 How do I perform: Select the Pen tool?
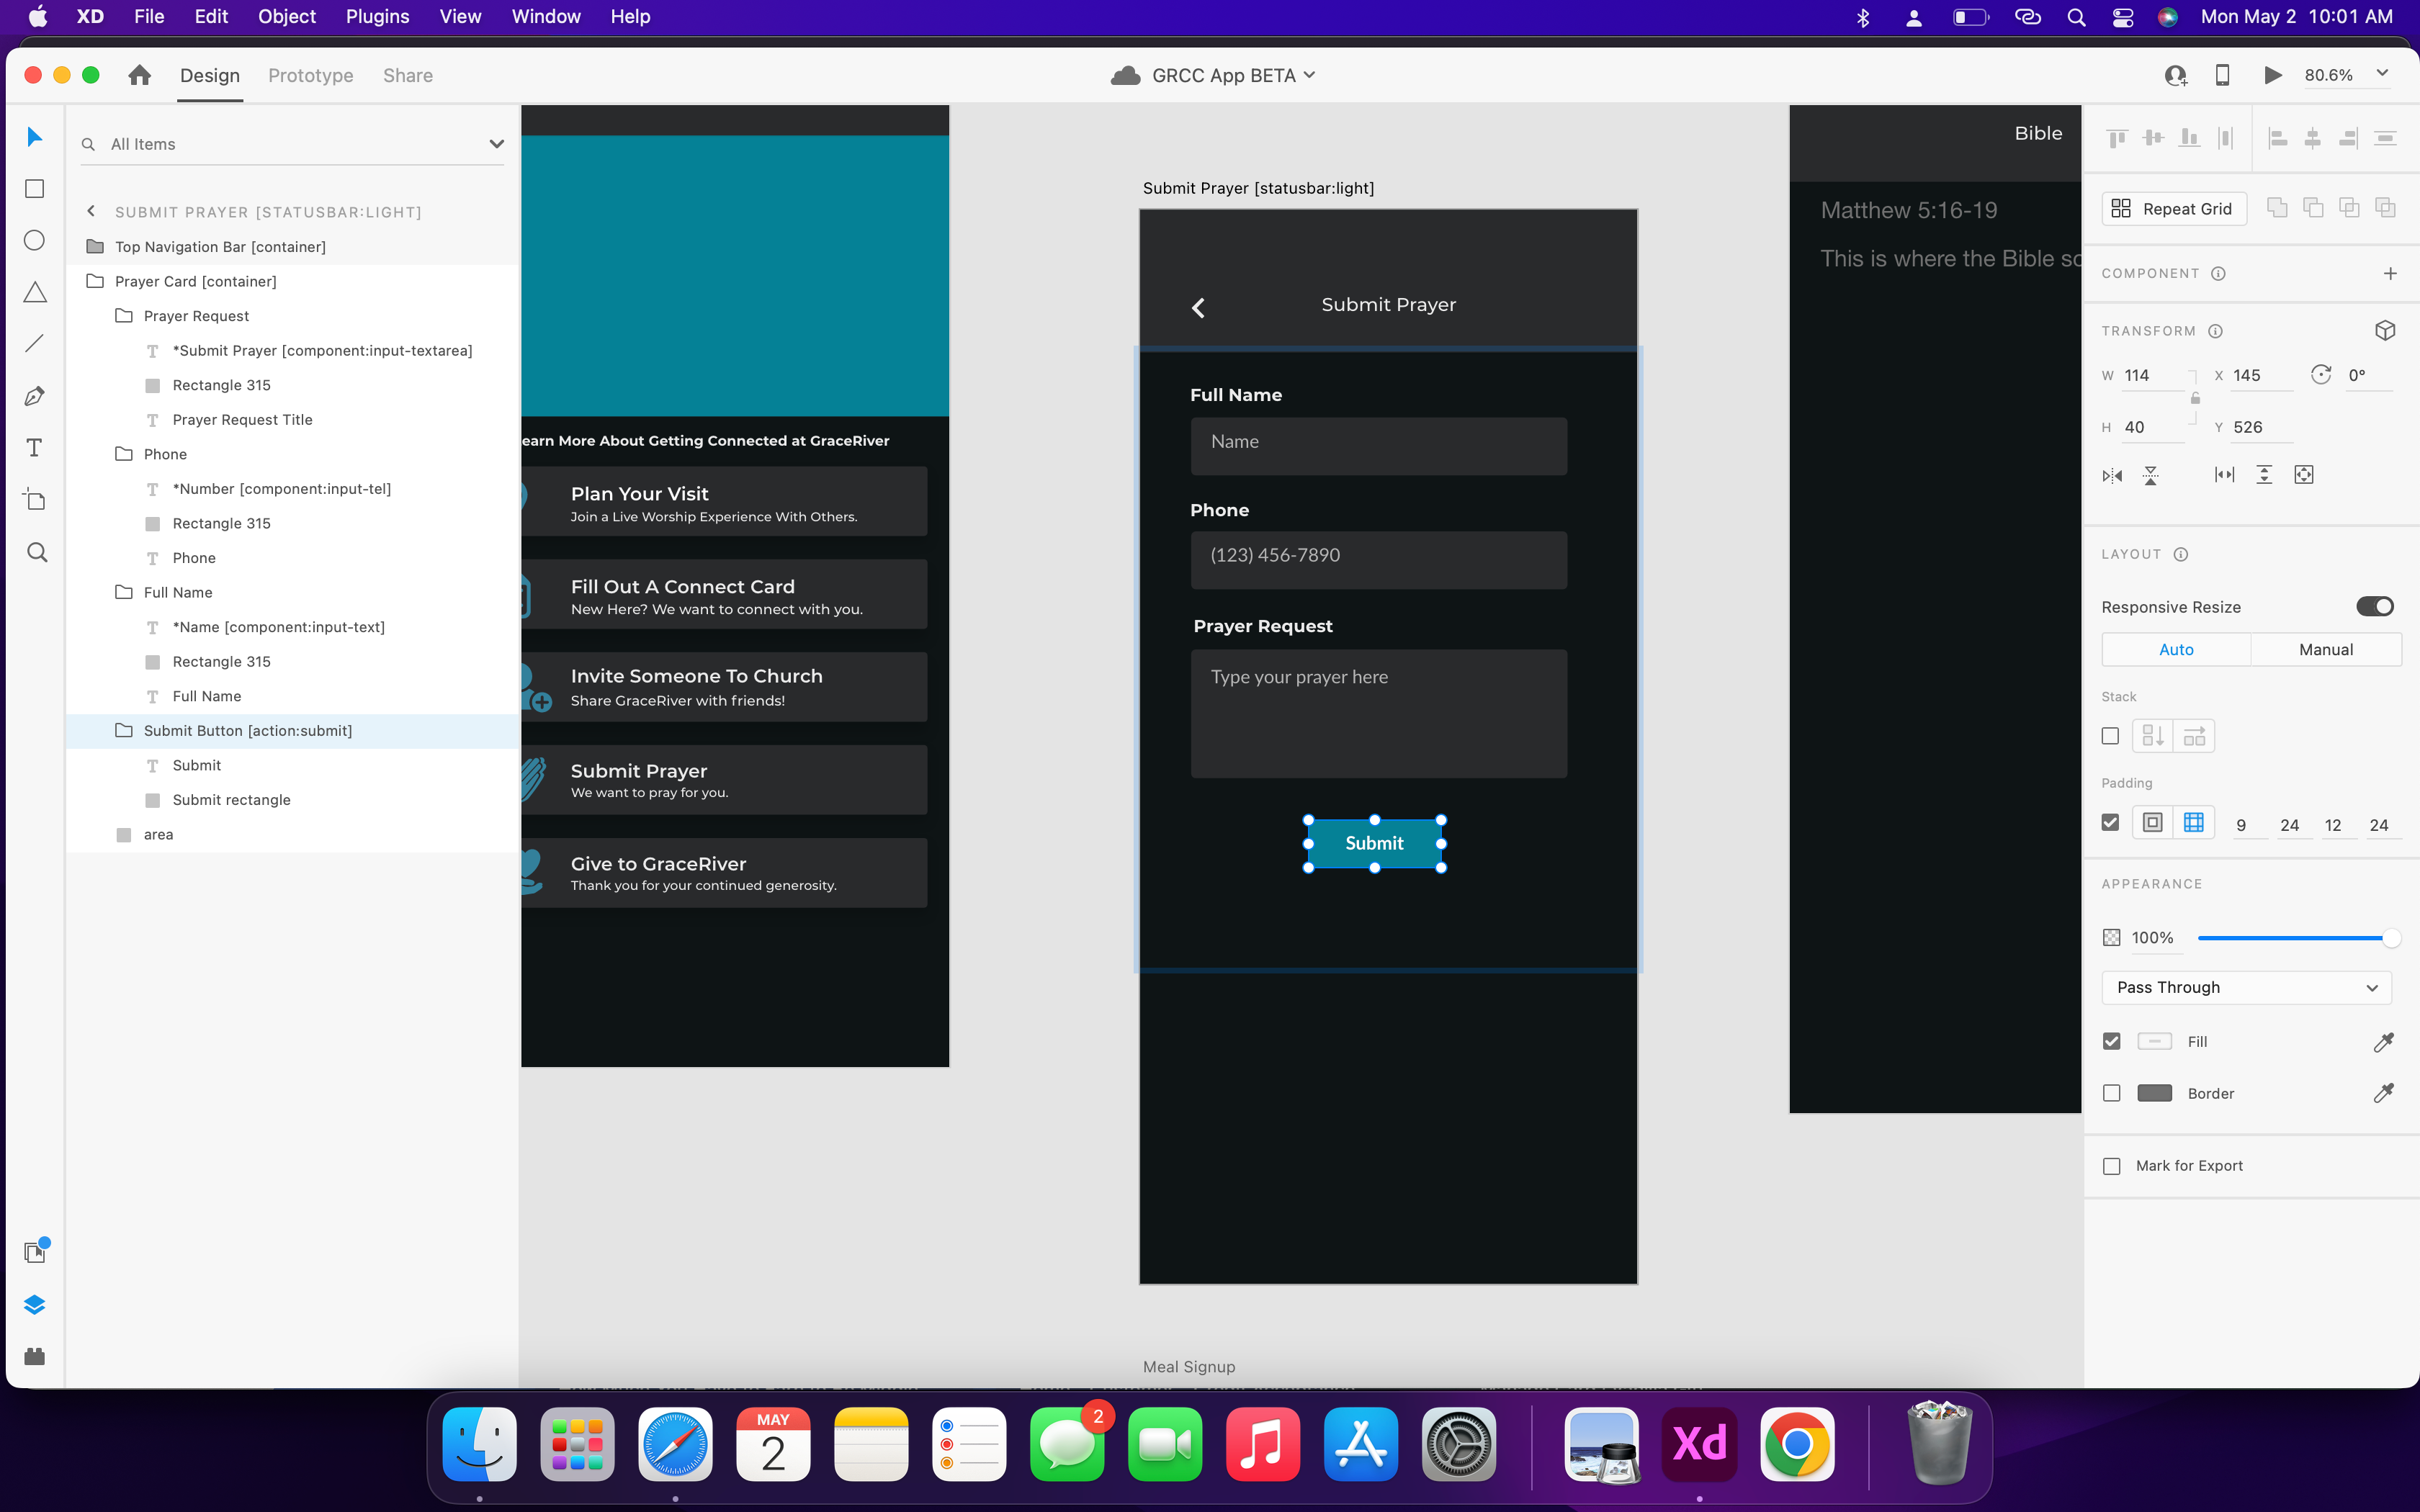point(35,396)
